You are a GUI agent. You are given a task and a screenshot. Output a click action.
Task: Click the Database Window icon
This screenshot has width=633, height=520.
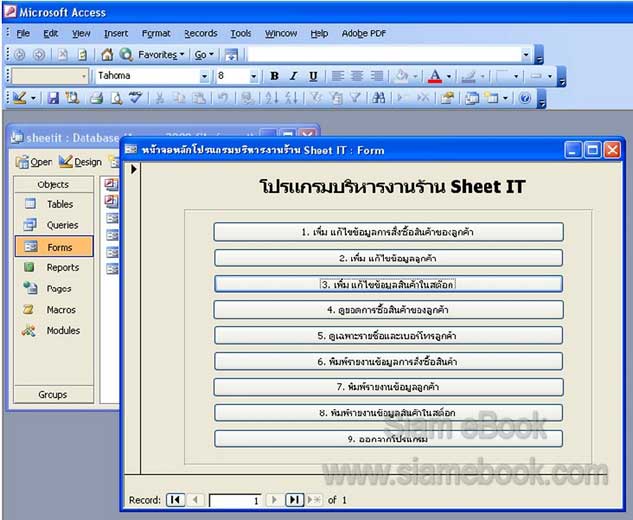pos(471,98)
